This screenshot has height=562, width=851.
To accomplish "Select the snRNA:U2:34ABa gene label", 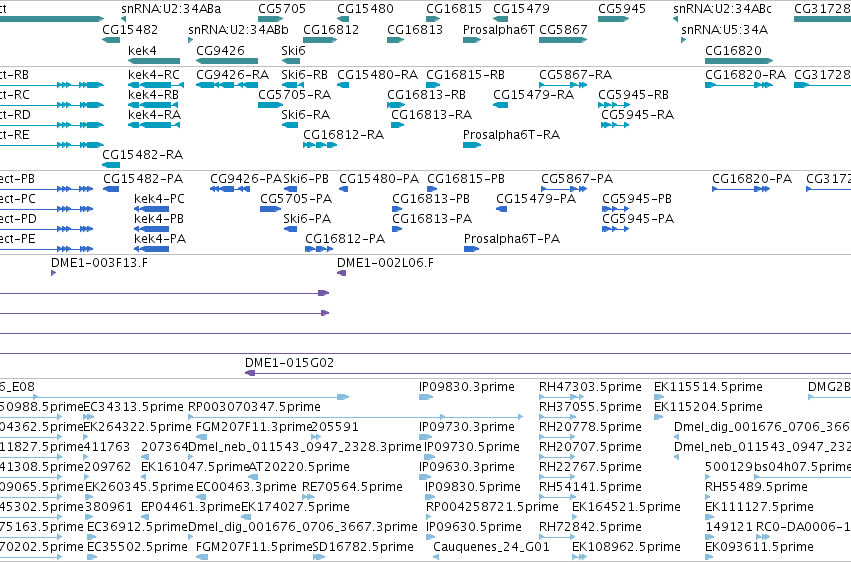I will [171, 9].
